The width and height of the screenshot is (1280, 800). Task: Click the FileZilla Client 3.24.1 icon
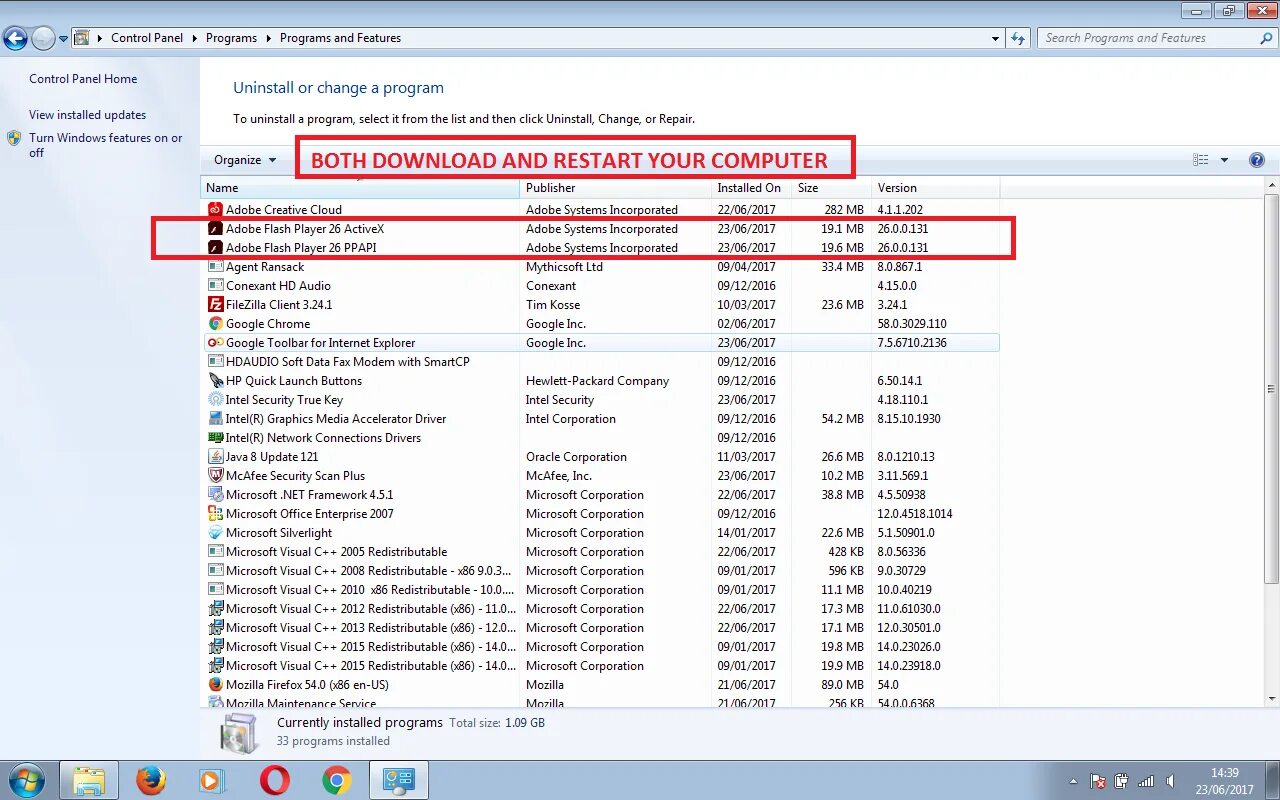[x=215, y=305]
